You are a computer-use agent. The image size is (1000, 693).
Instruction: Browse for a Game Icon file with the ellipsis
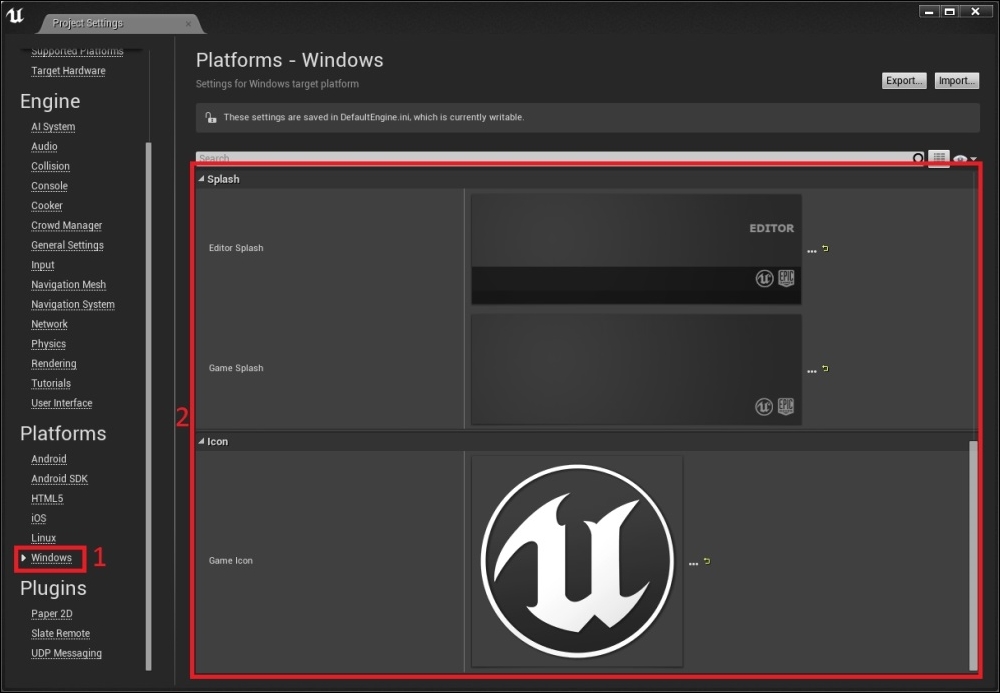[x=693, y=564]
